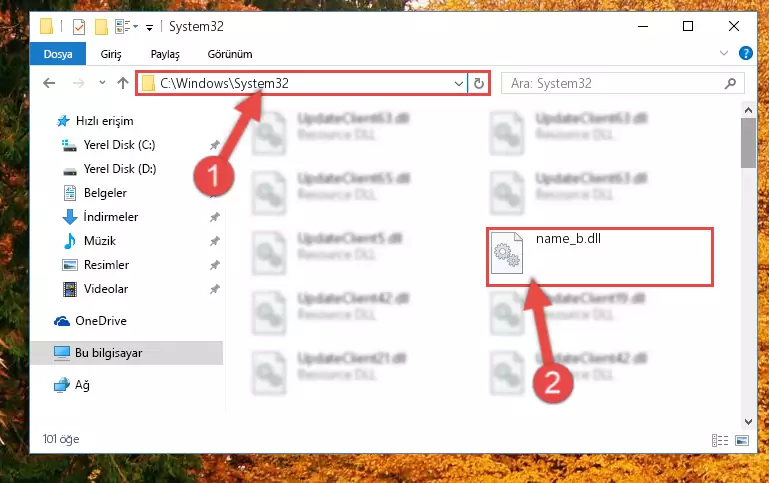Viewport: 769px width, 483px height.
Task: Click pin icon next to Müzik
Action: (x=215, y=241)
